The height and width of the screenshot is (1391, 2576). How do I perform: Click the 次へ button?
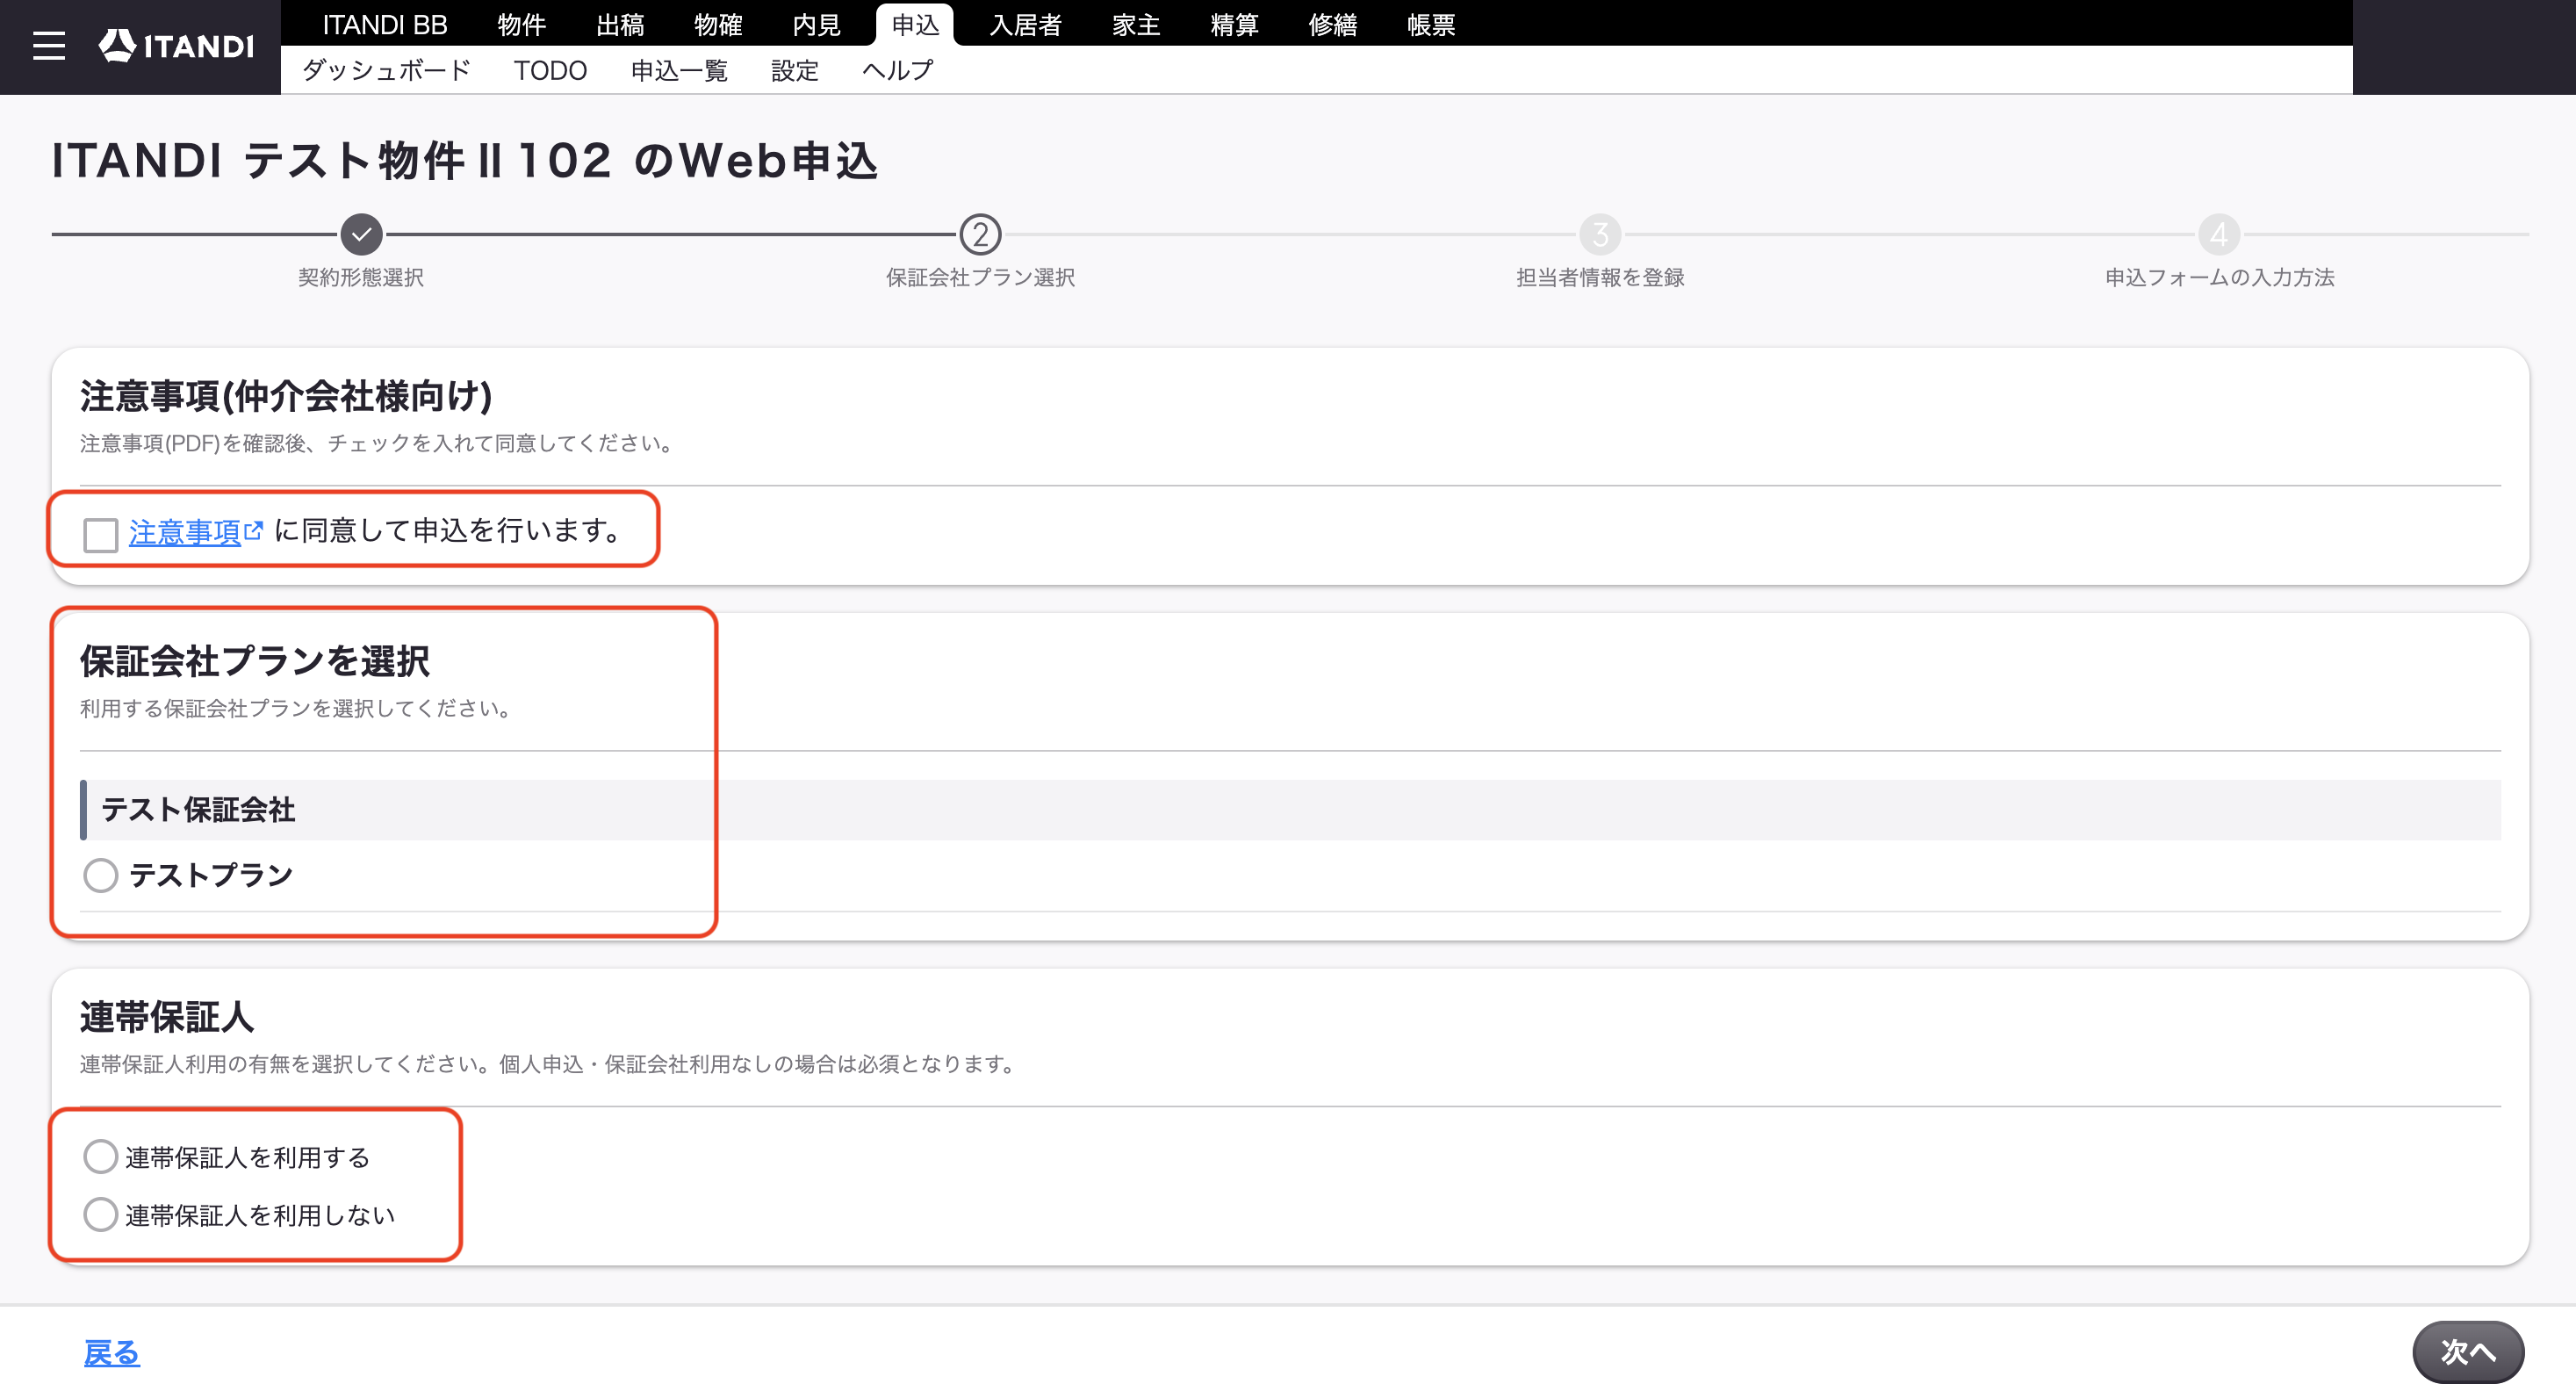tap(2467, 1351)
